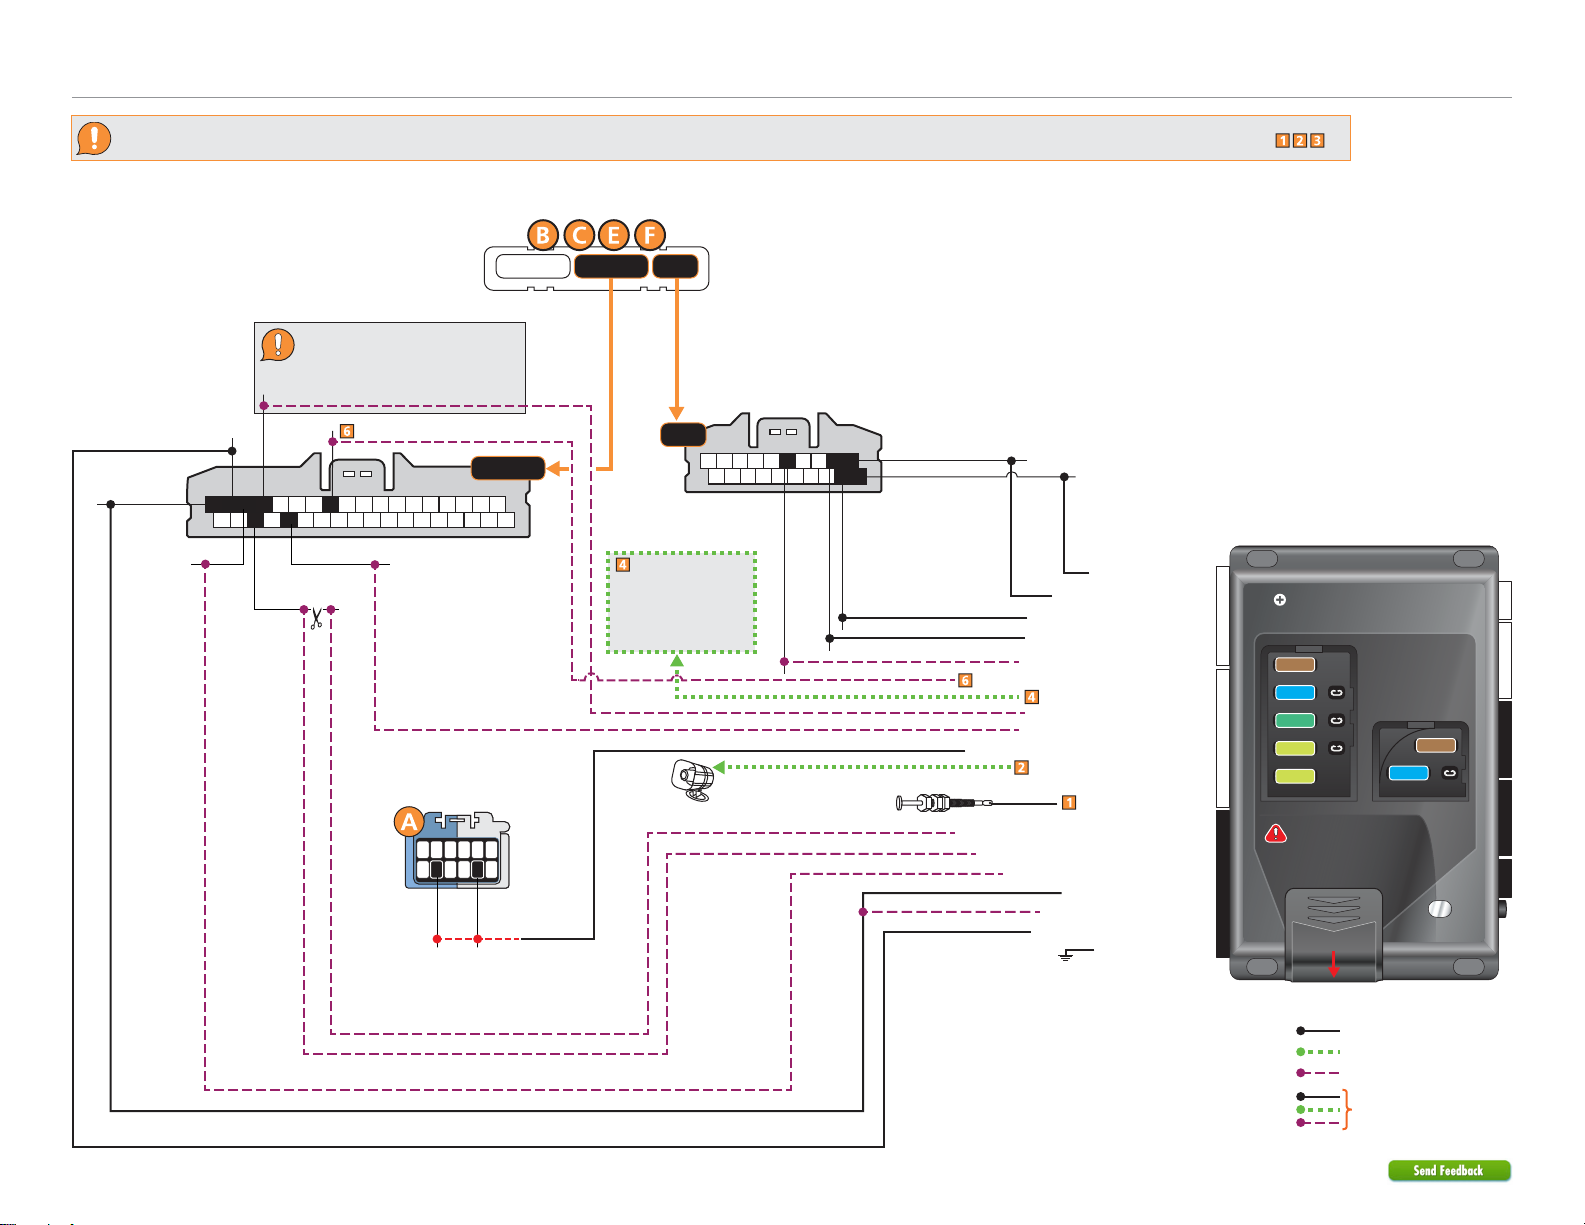Select the green port on the module

click(x=1295, y=720)
